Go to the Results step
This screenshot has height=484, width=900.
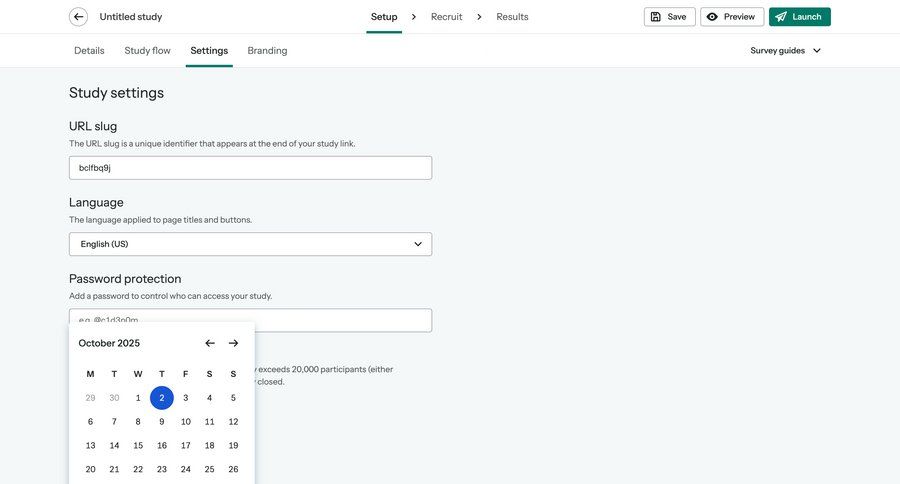[512, 17]
